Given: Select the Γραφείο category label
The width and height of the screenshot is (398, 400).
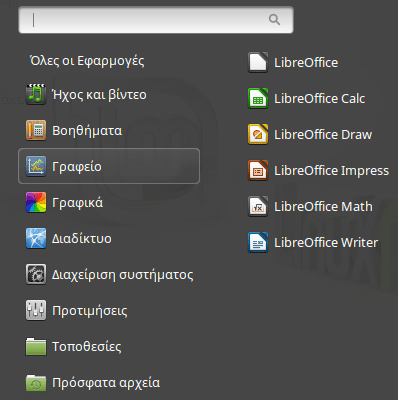Looking at the screenshot, I should (x=77, y=167).
